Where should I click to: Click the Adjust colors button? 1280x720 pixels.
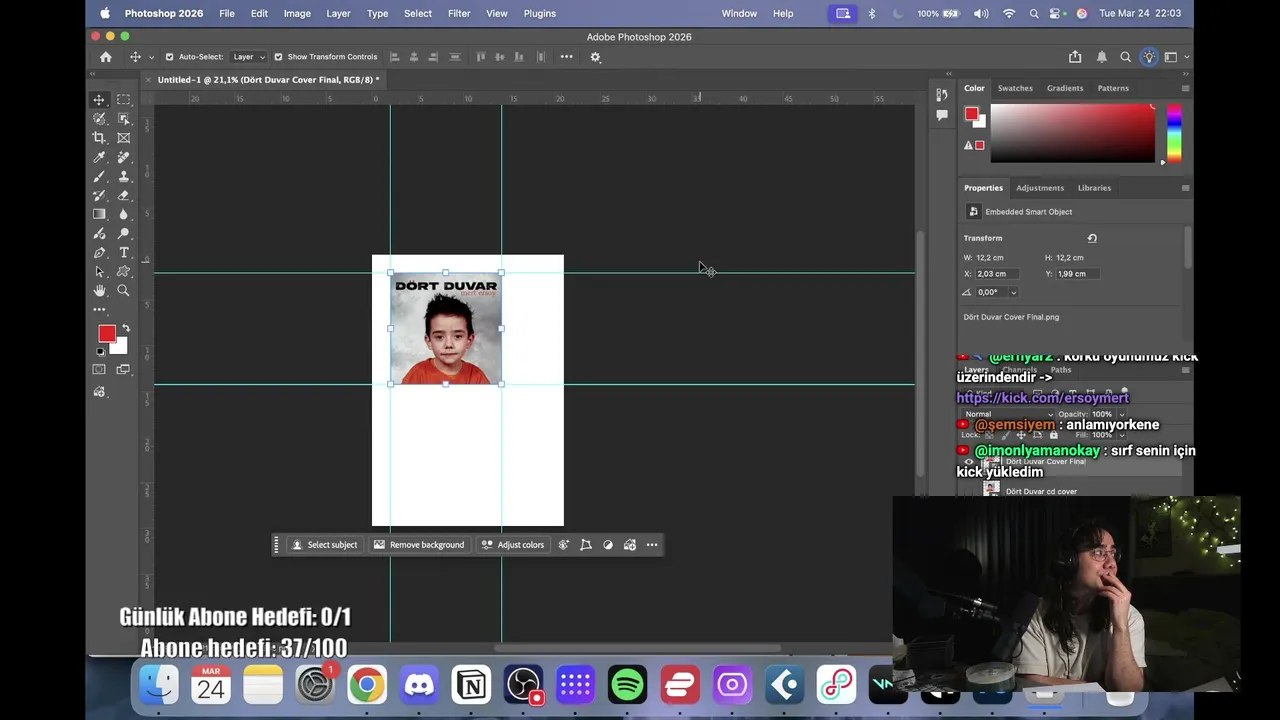point(513,545)
